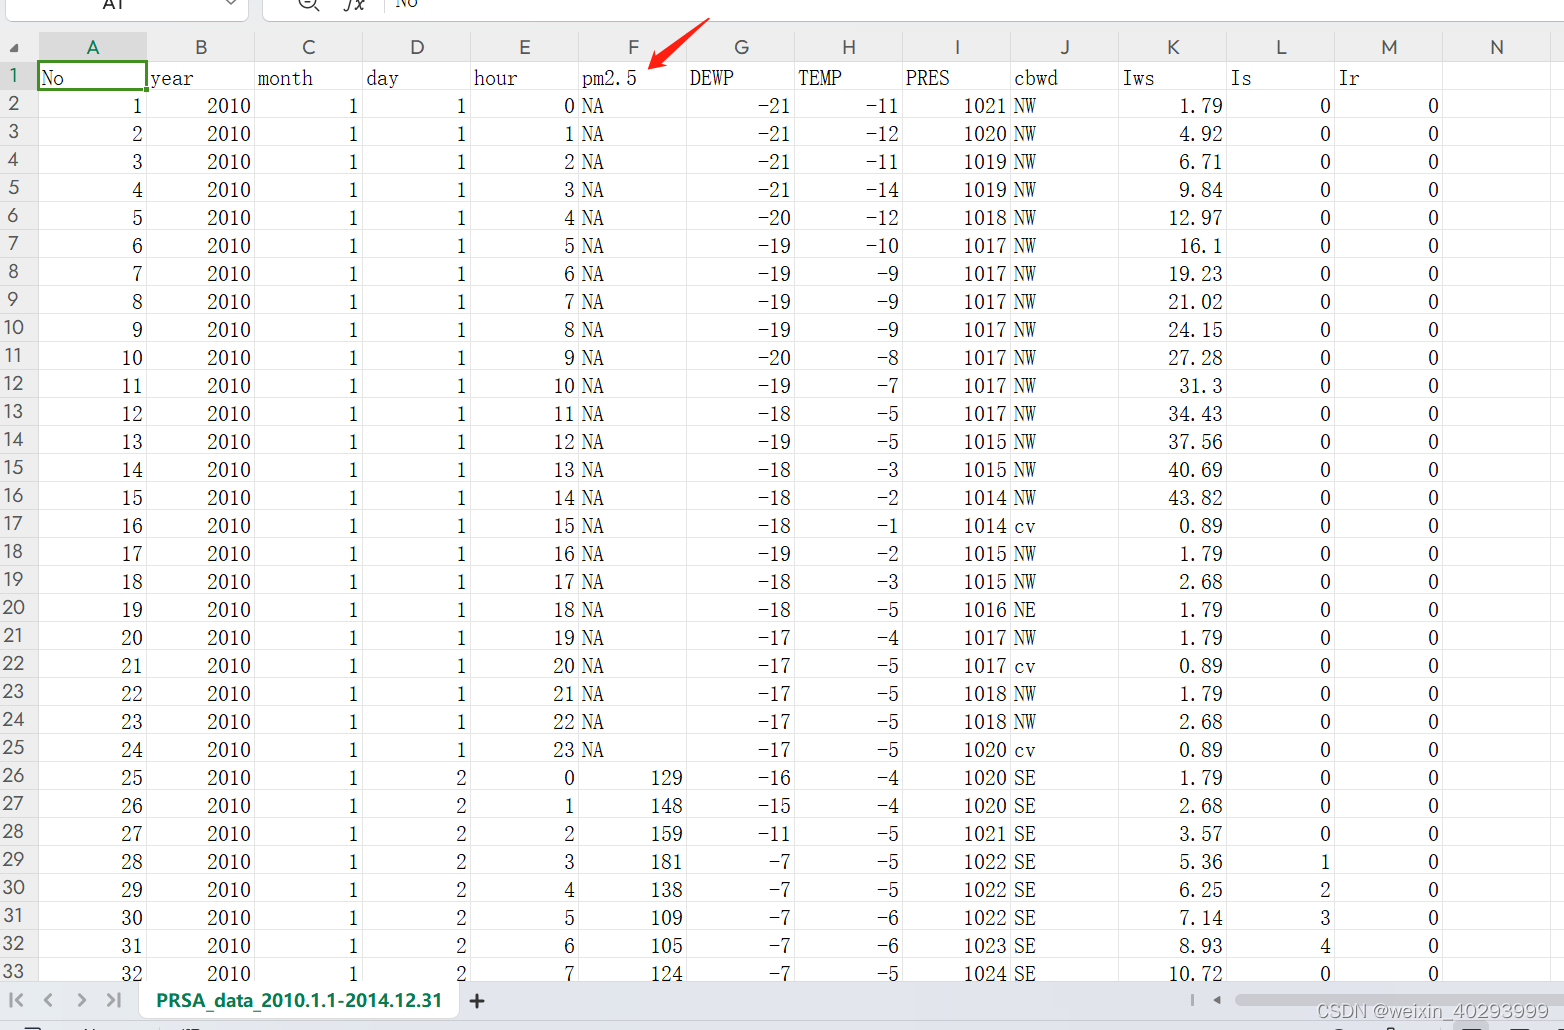Screen dimensions: 1564x1030
Task: Click the 'Is' header cell
Action: pos(1281,77)
